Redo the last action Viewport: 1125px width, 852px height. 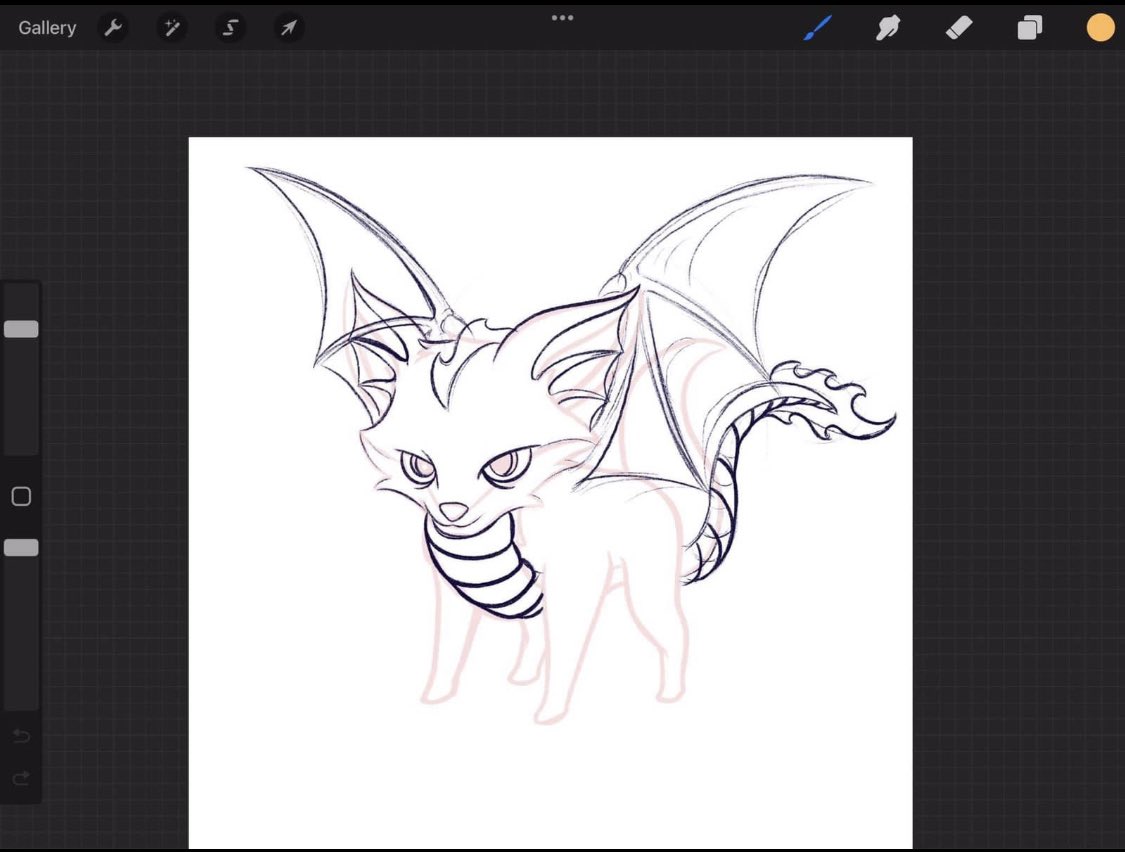pyautogui.click(x=22, y=778)
